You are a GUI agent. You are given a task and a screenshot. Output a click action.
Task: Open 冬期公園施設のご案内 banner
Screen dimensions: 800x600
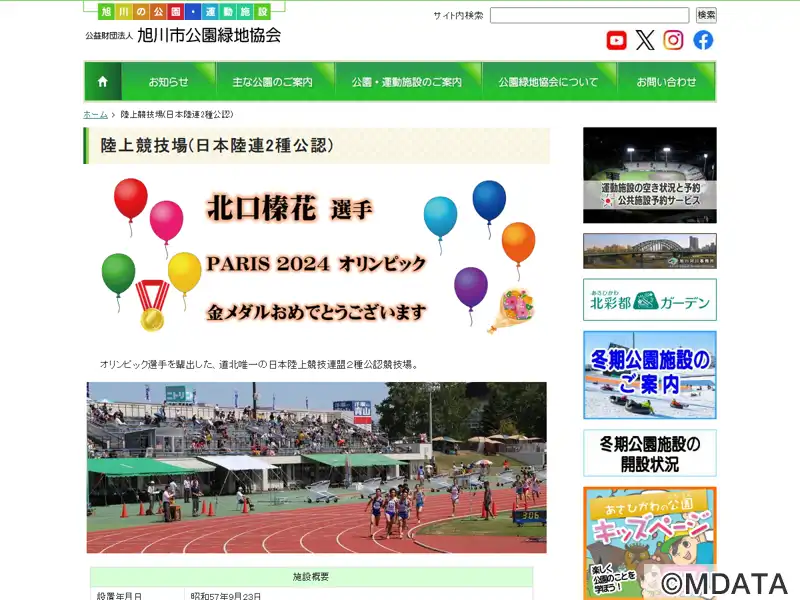pos(649,375)
